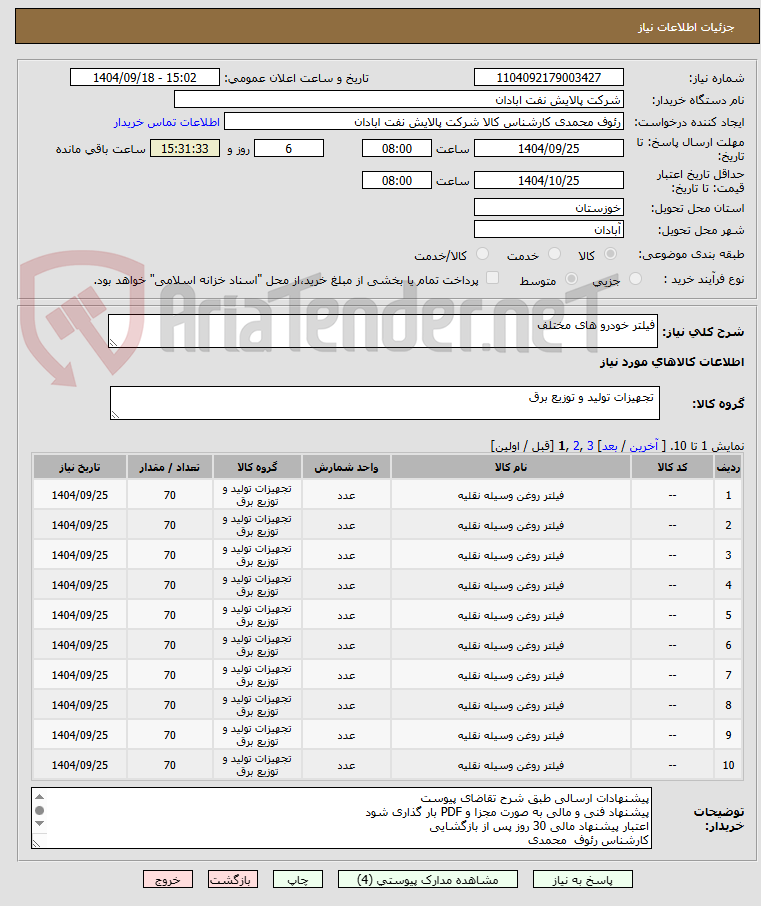
Task: Click the تاریخ نیاز column header
Action: (x=80, y=467)
